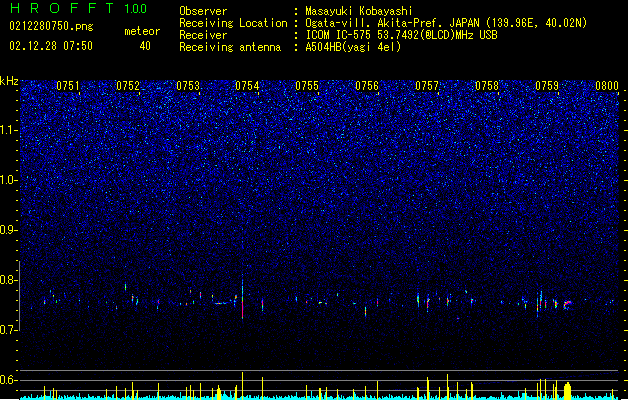
Task: Click the HROFFT 1.0.0 title text
Action: (x=78, y=8)
